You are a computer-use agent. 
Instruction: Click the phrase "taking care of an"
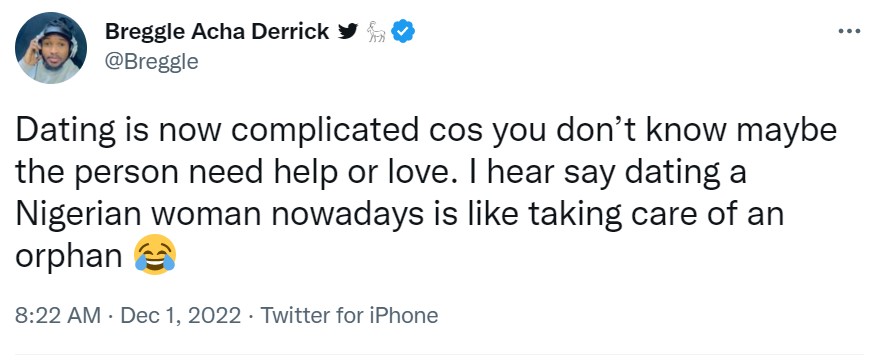[656, 214]
